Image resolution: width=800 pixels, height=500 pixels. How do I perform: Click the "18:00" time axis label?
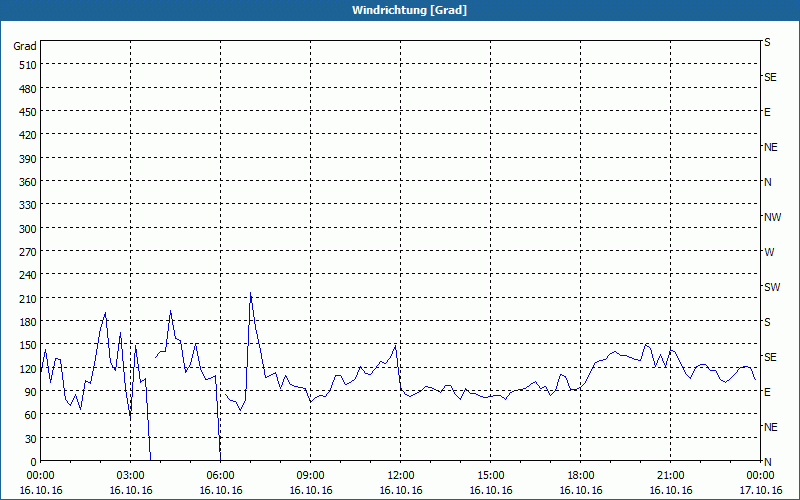pyautogui.click(x=581, y=476)
